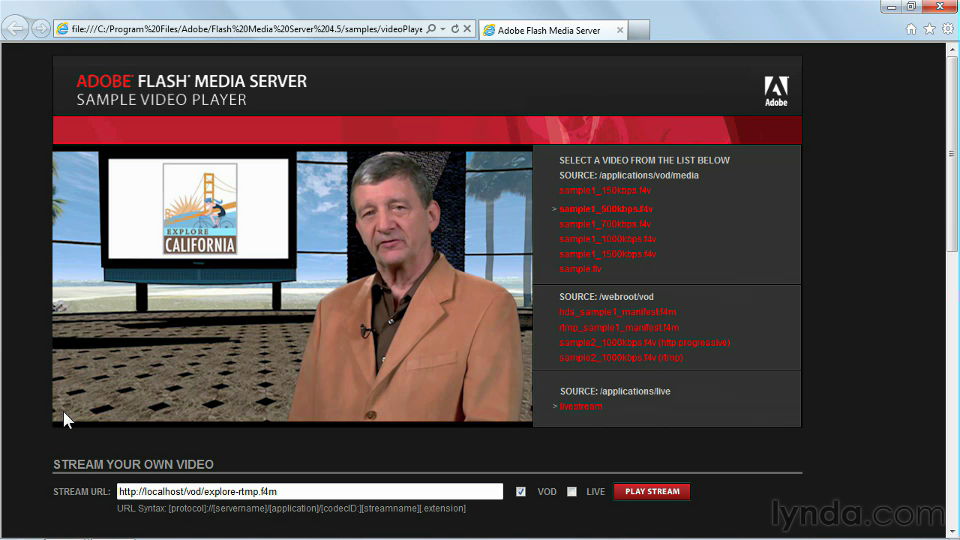Restore down the browser window
The image size is (960, 540).
tap(911, 7)
